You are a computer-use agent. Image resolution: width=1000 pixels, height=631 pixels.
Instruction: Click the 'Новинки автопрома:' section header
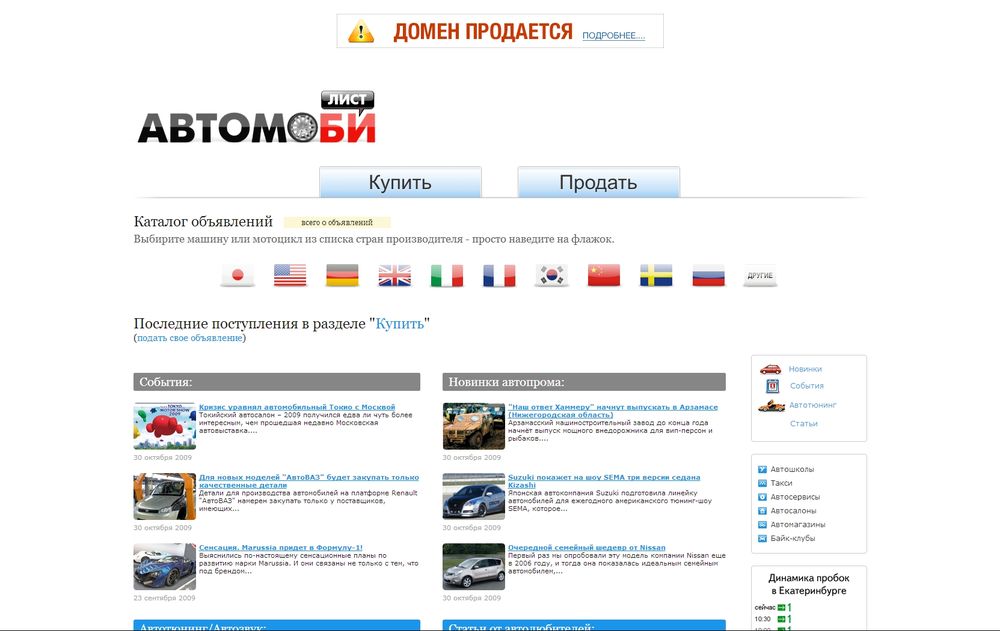pyautogui.click(x=584, y=382)
